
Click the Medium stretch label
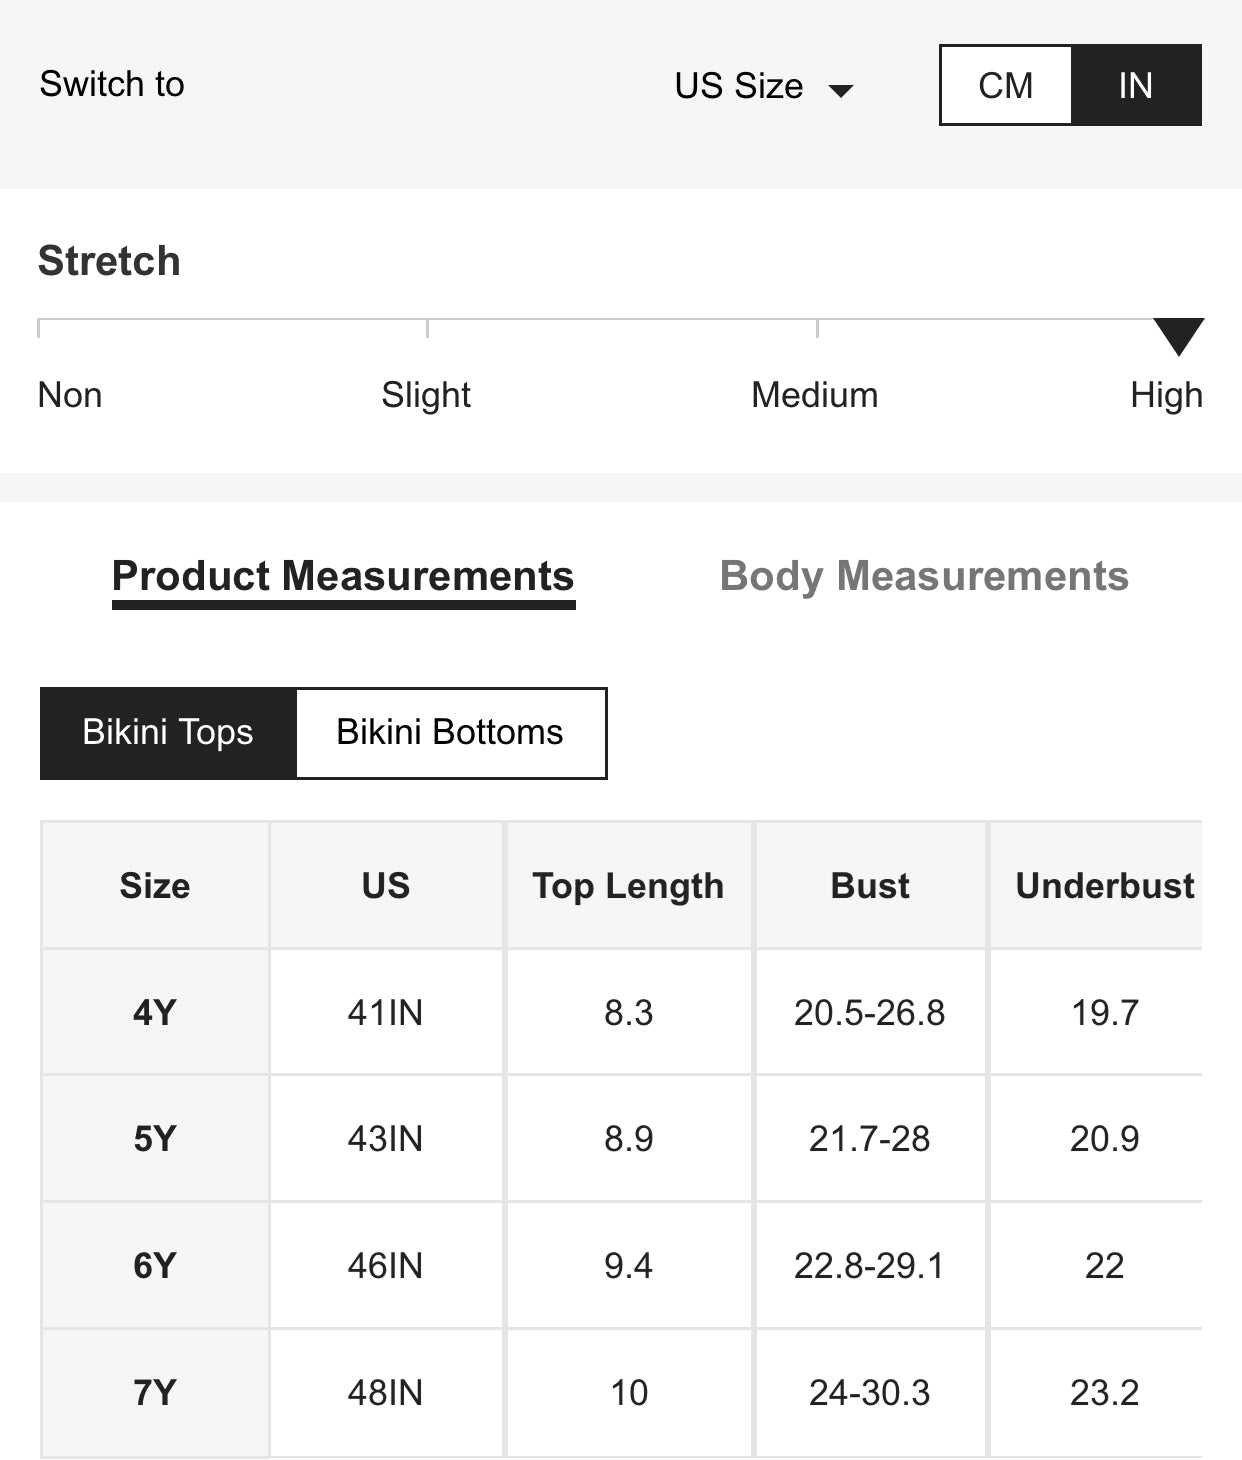814,395
